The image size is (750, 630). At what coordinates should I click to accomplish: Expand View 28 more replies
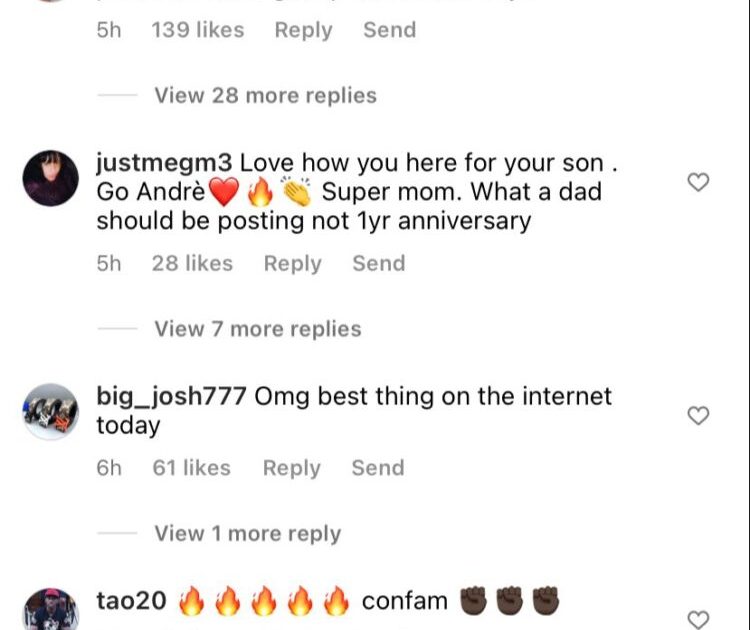coord(265,96)
